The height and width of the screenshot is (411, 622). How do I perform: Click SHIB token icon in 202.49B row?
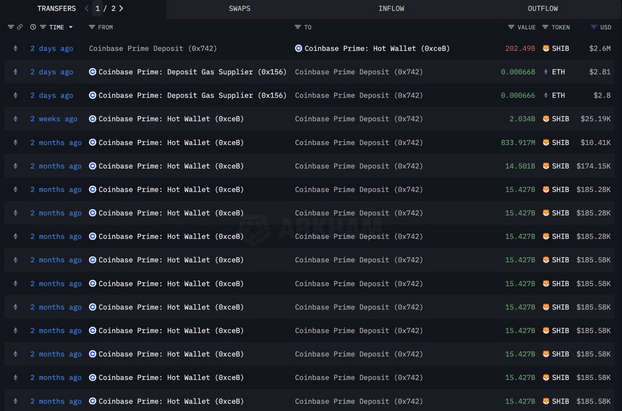coord(546,48)
